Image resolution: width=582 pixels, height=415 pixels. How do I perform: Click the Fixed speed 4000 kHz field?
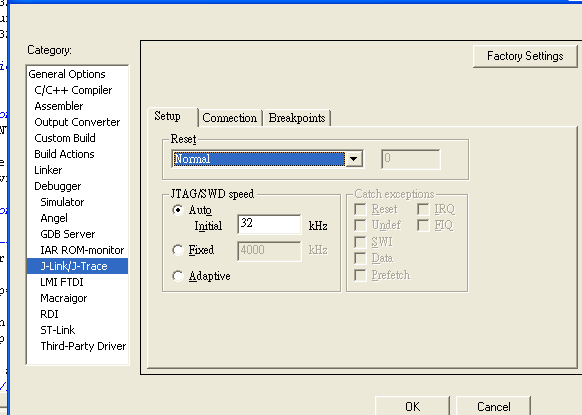(x=269, y=251)
